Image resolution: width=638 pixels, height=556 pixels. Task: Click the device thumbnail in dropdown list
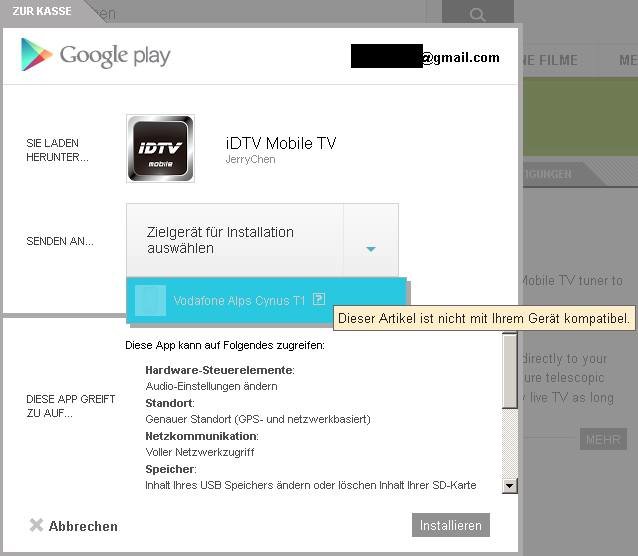coord(150,301)
